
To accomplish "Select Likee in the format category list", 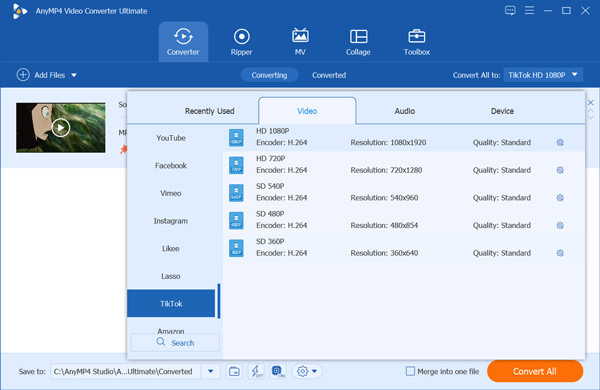I will coord(171,248).
